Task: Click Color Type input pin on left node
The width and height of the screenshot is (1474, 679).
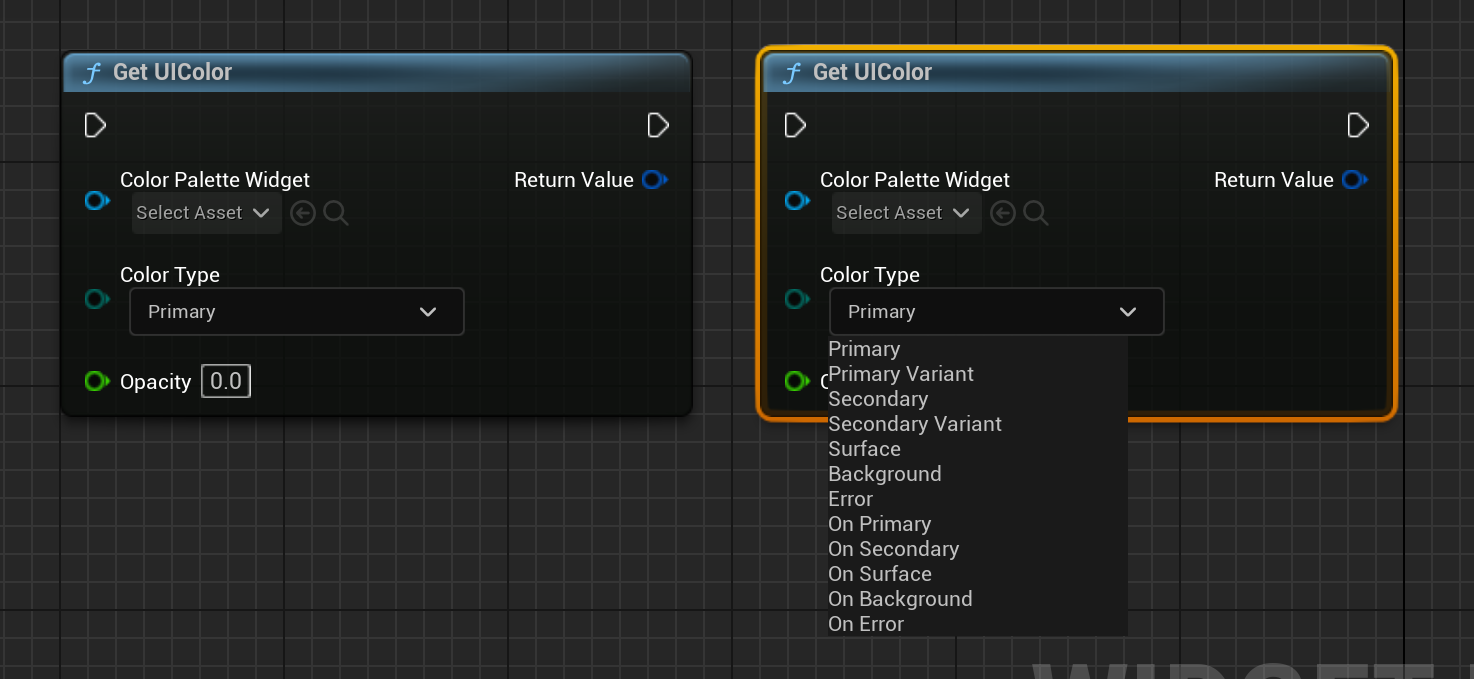Action: point(97,299)
